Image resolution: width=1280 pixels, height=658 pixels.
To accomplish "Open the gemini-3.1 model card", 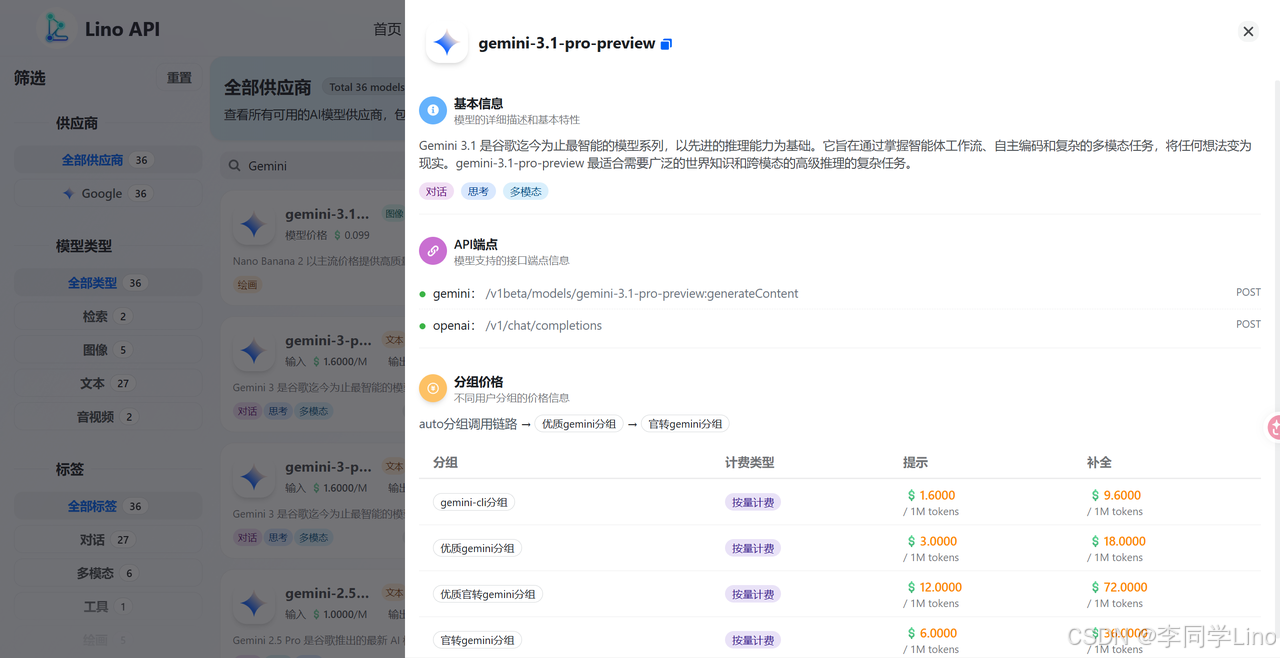I will (313, 246).
